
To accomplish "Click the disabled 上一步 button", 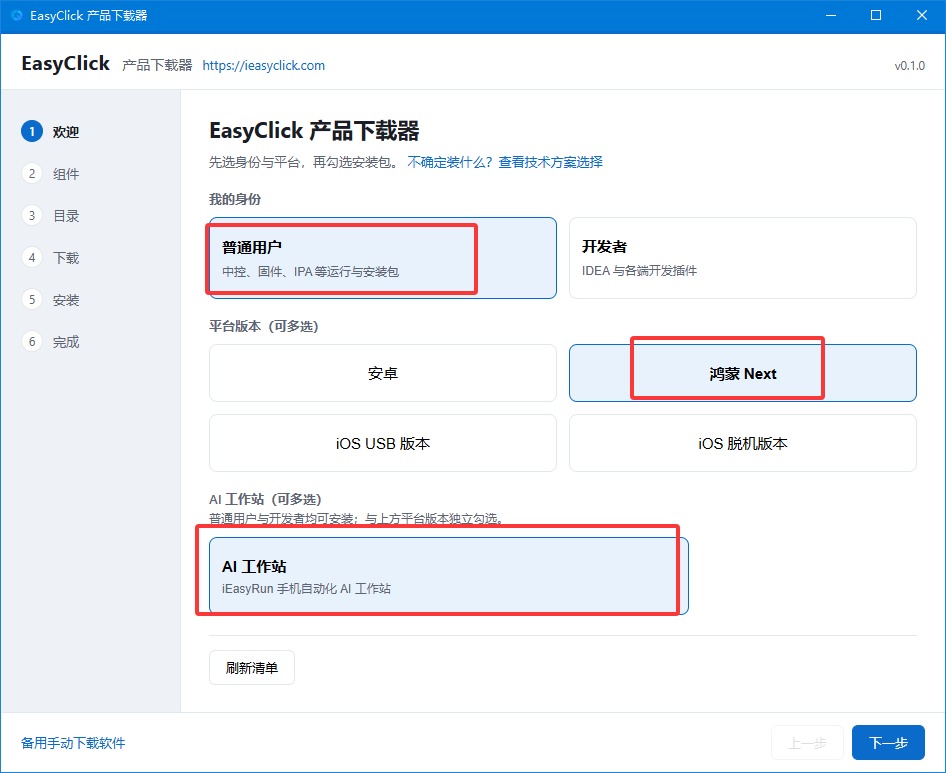I will 807,742.
